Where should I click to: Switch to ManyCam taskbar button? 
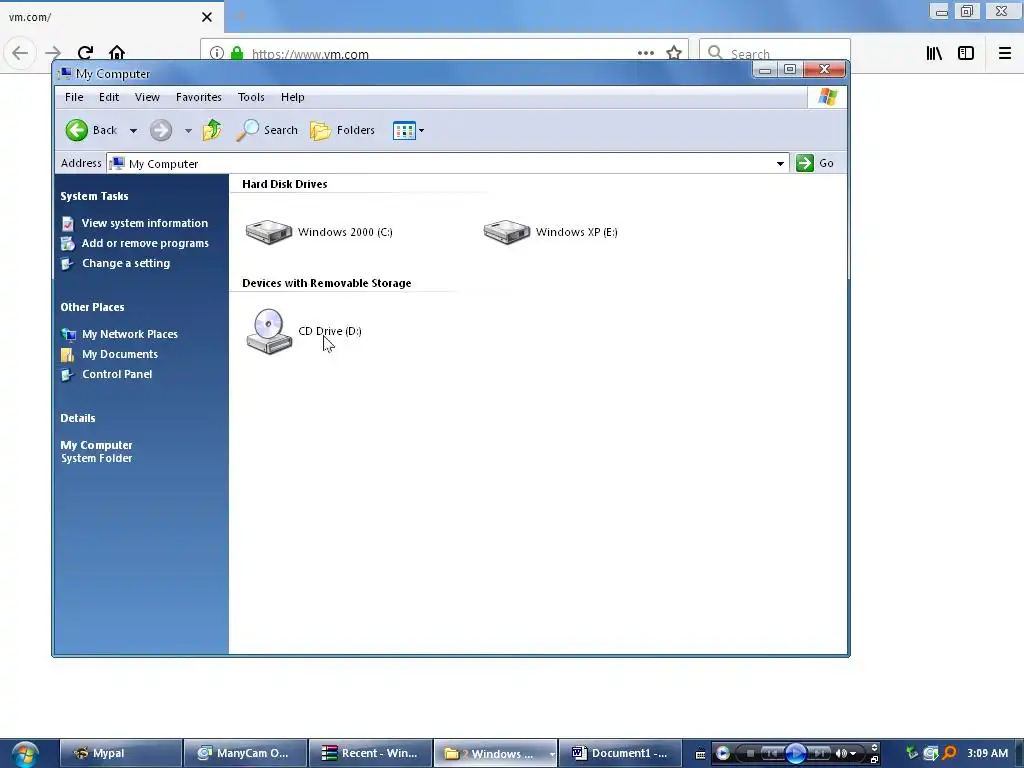point(246,753)
